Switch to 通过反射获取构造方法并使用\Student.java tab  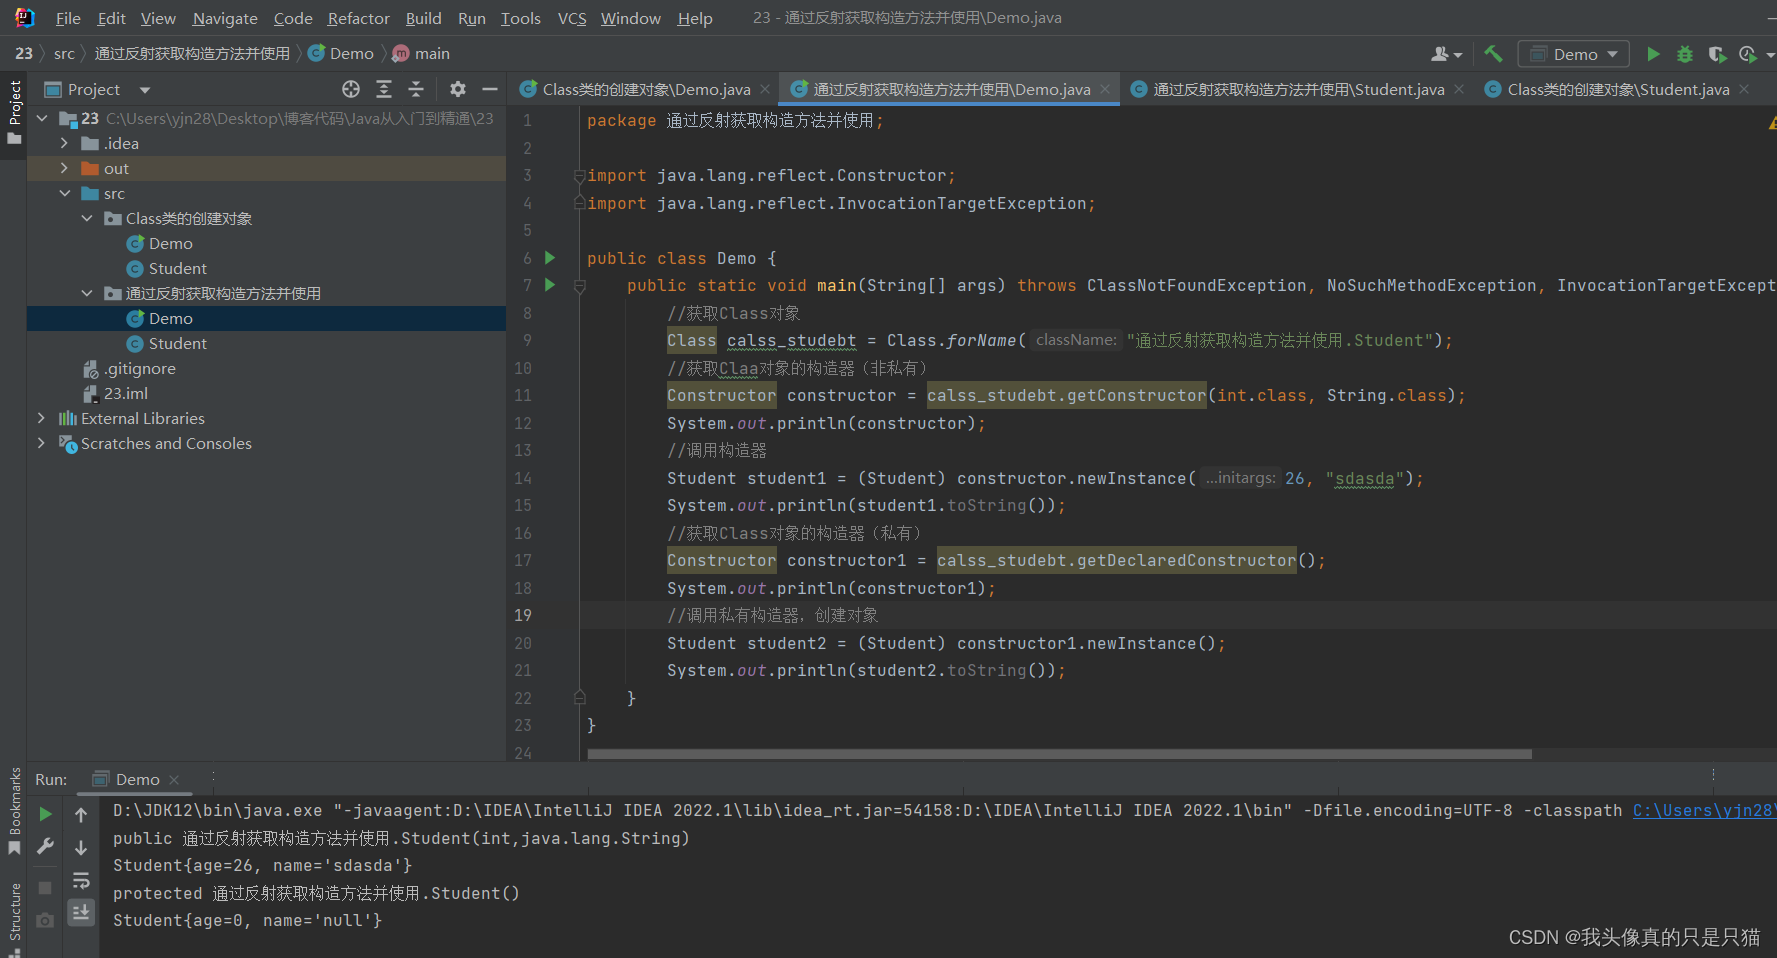(x=1298, y=89)
